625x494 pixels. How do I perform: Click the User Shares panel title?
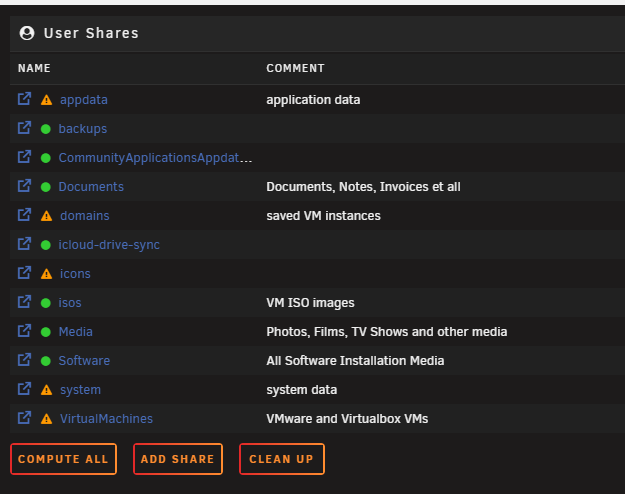pyautogui.click(x=91, y=33)
